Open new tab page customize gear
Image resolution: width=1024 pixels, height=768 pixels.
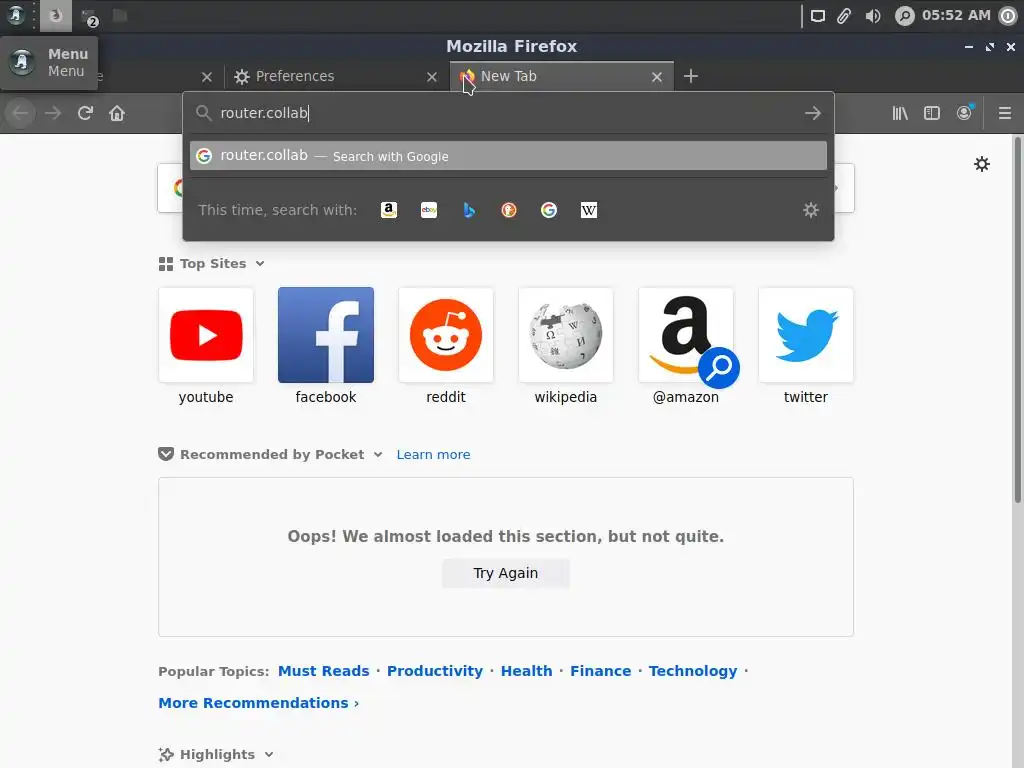click(x=982, y=164)
